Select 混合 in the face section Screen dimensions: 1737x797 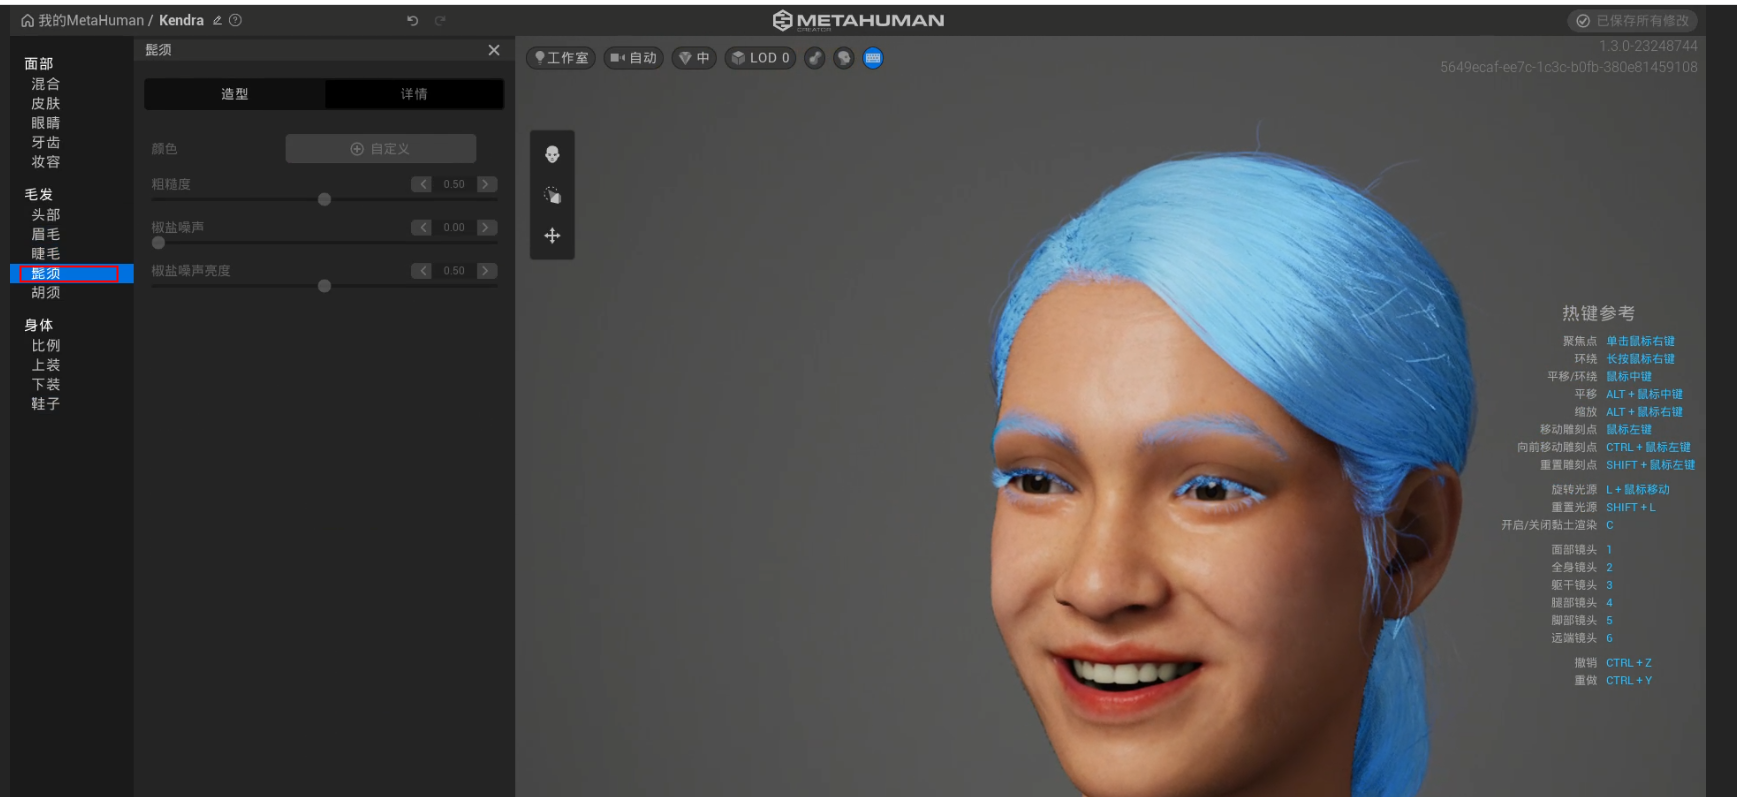tap(46, 84)
